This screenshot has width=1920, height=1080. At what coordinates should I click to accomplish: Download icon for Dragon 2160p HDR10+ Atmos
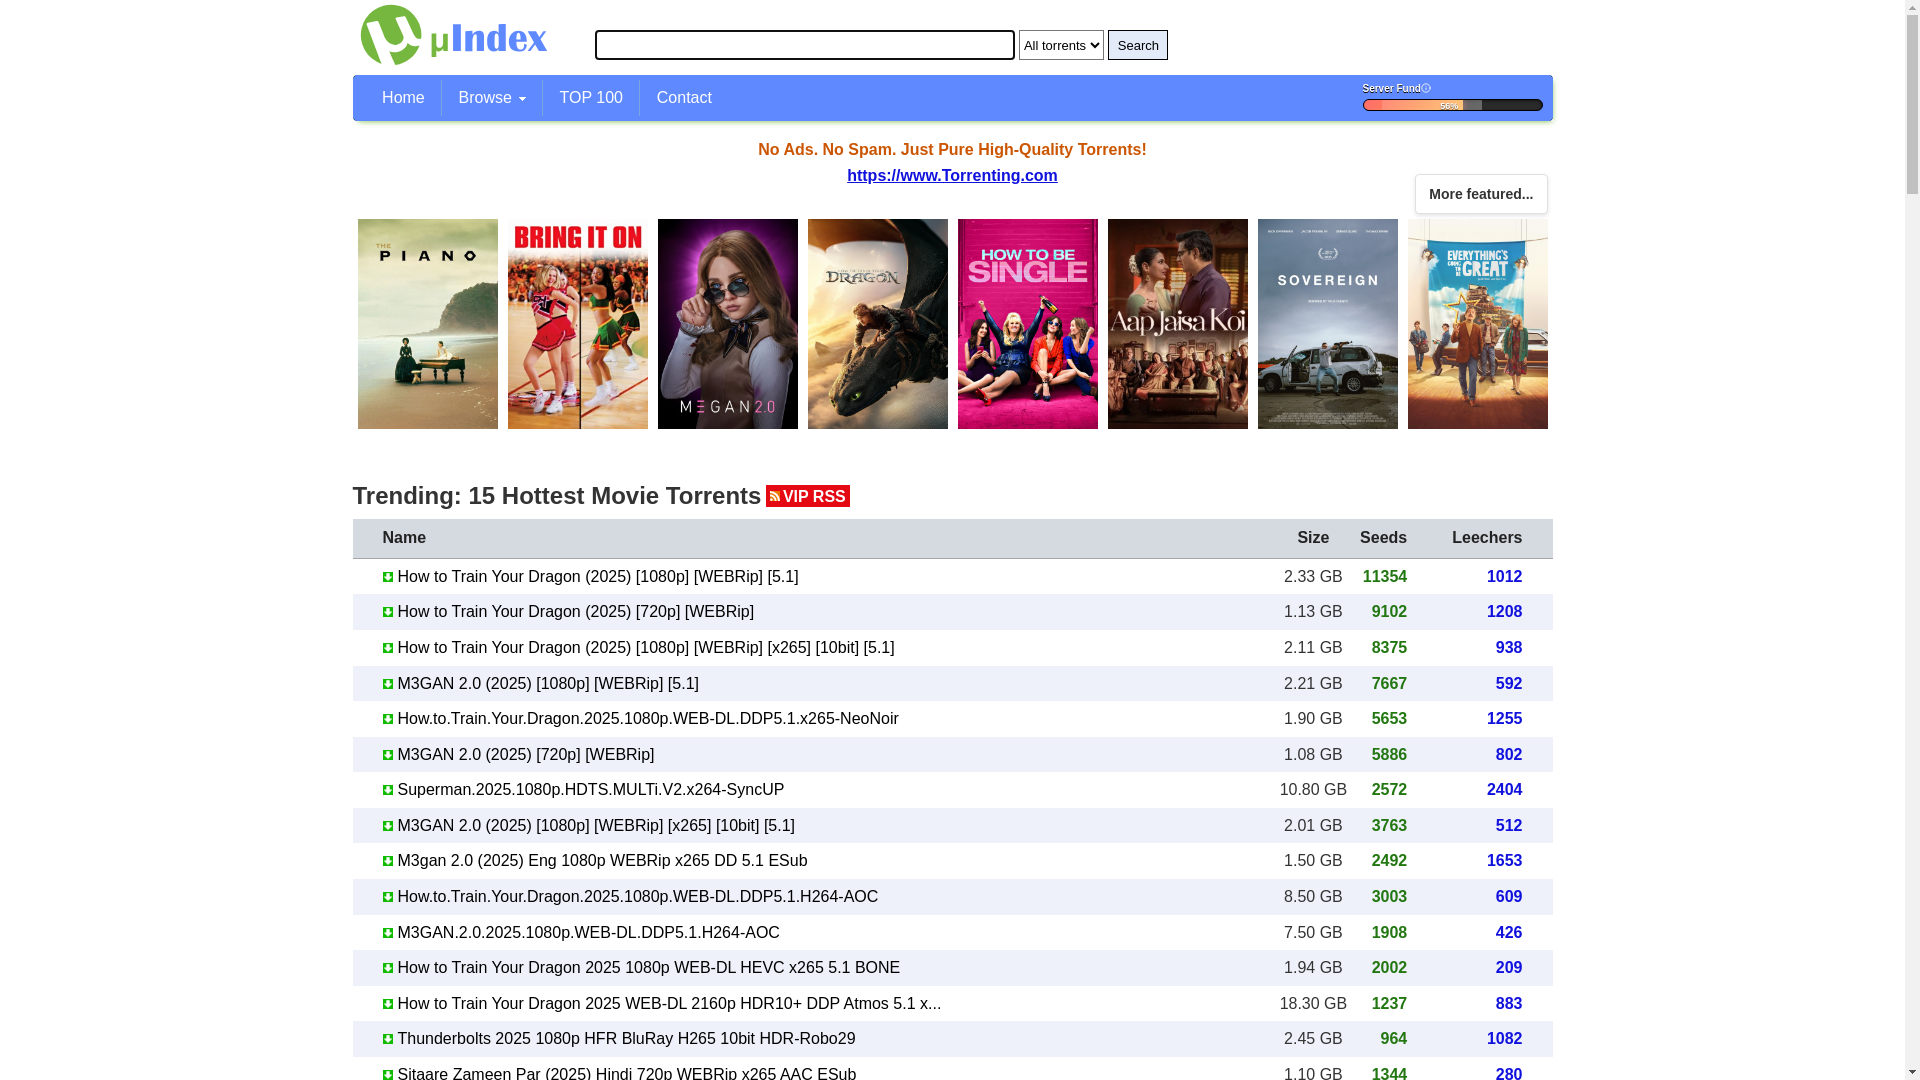[388, 1004]
